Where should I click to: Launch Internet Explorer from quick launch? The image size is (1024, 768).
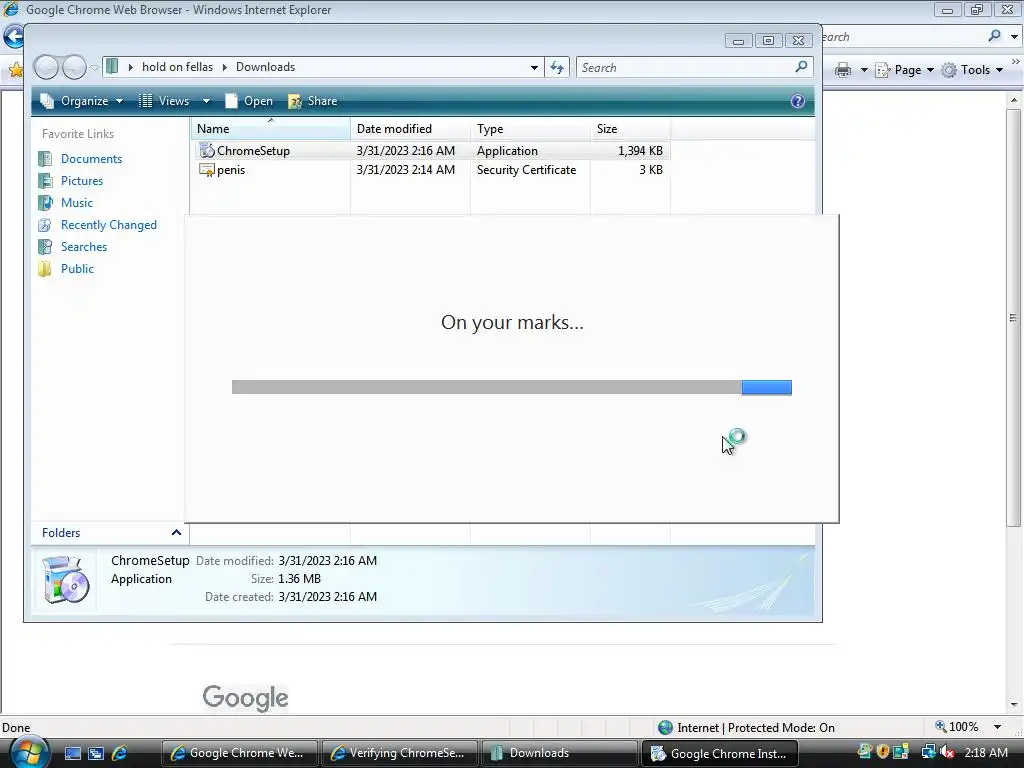(120, 753)
